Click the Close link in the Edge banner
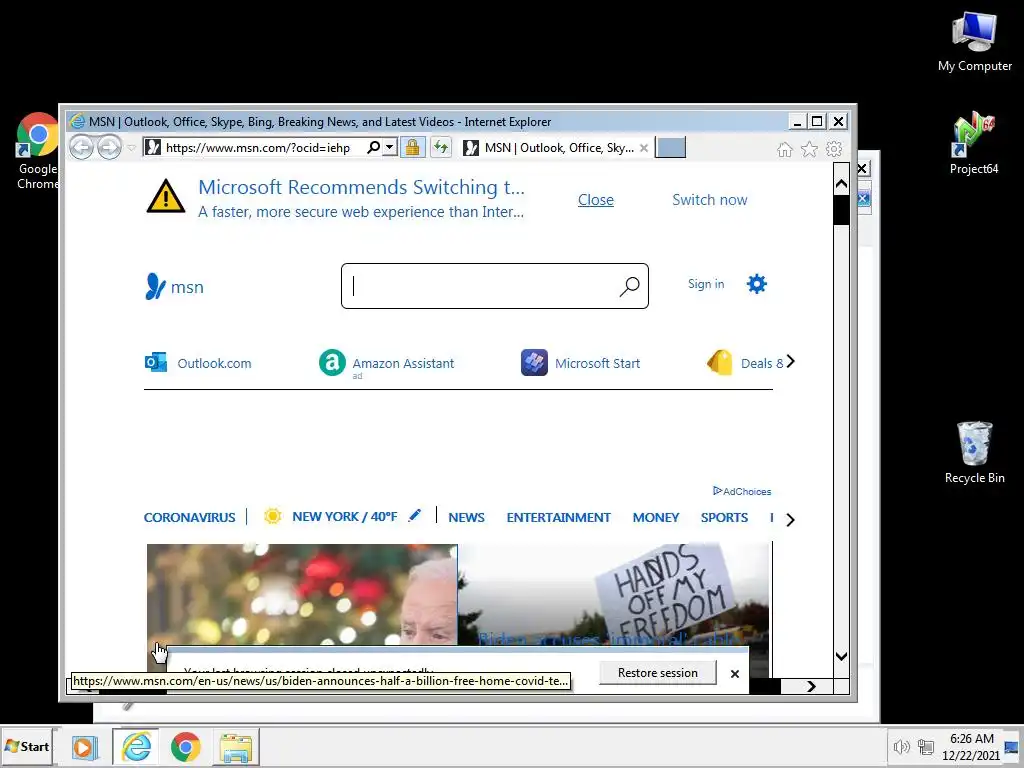 click(596, 200)
